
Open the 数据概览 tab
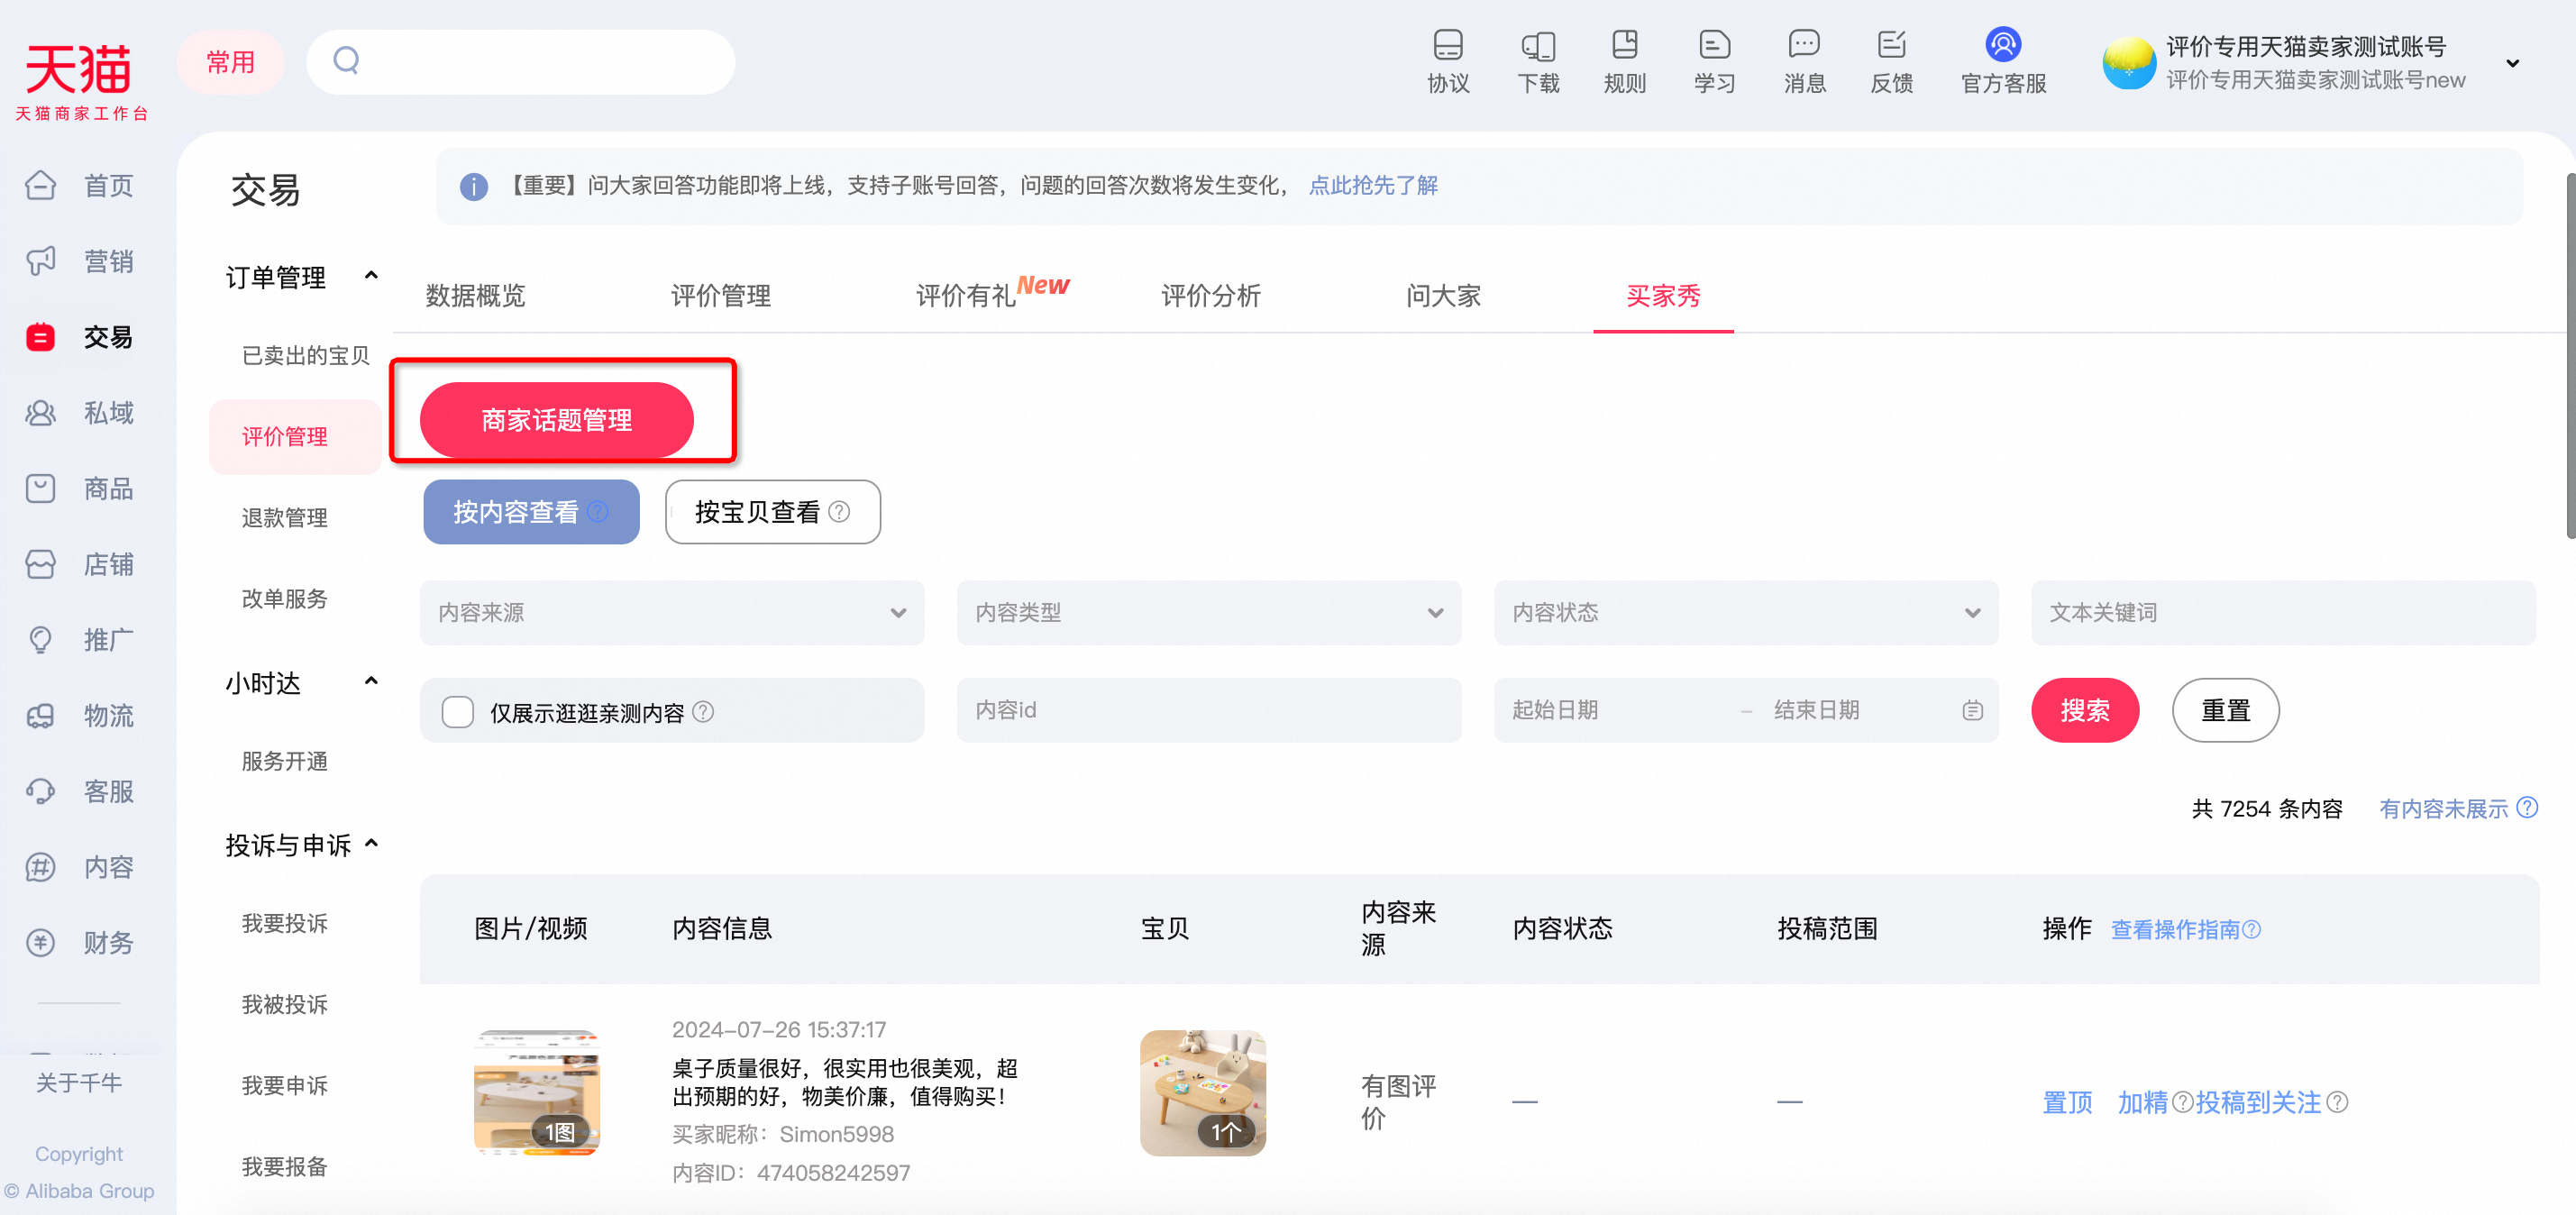tap(475, 296)
